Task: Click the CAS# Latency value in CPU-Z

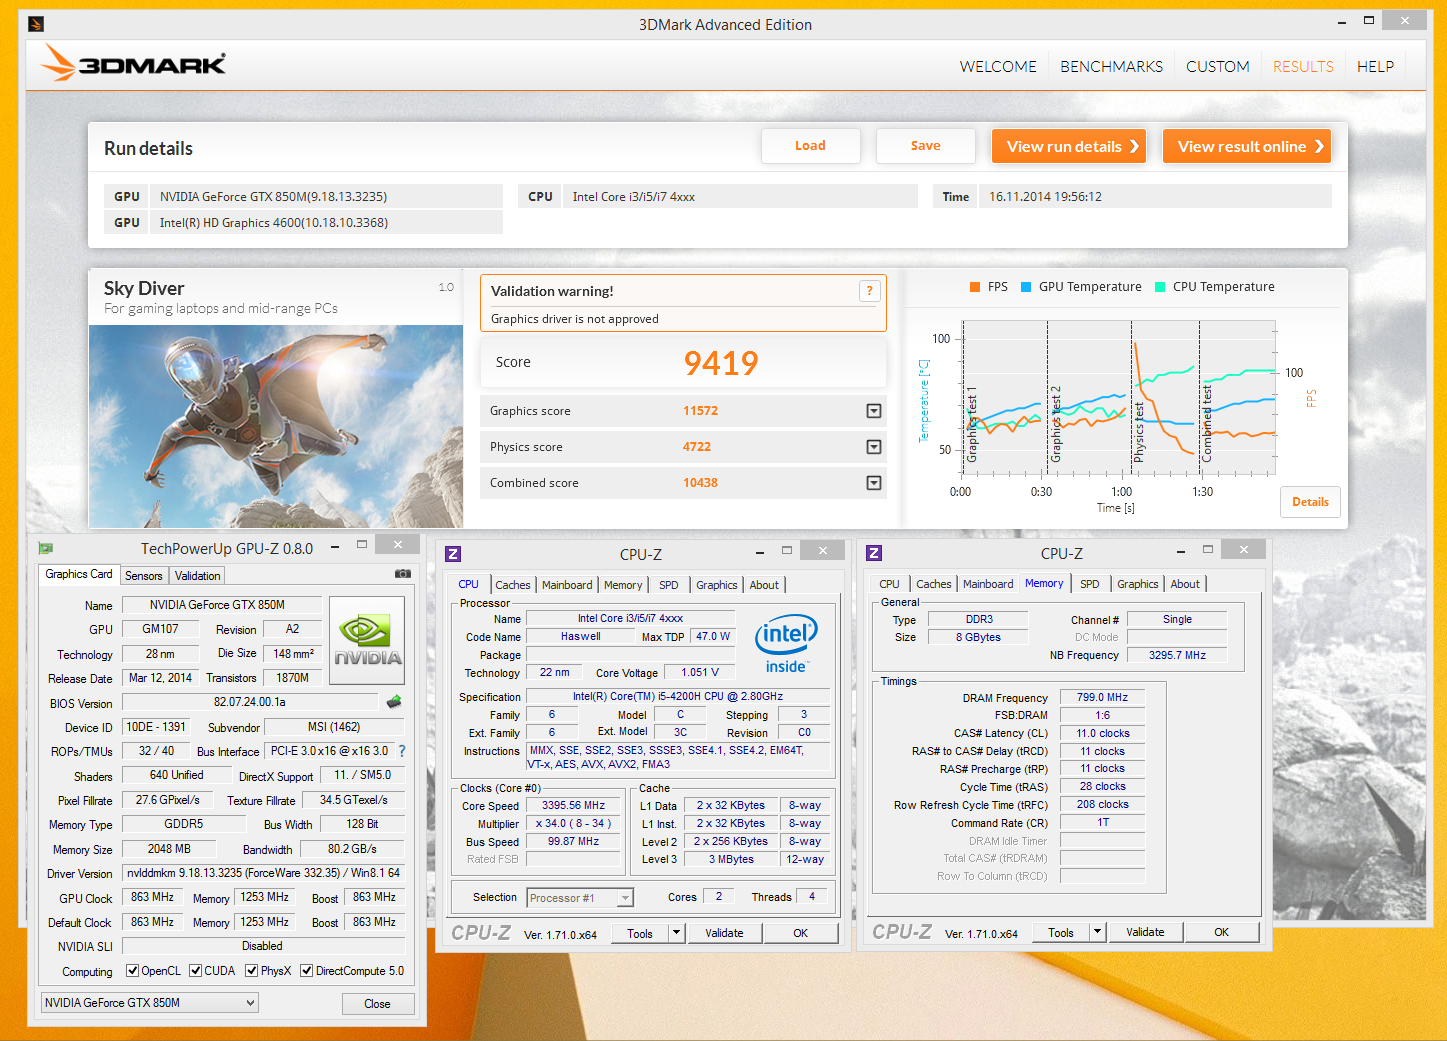Action: (1102, 733)
